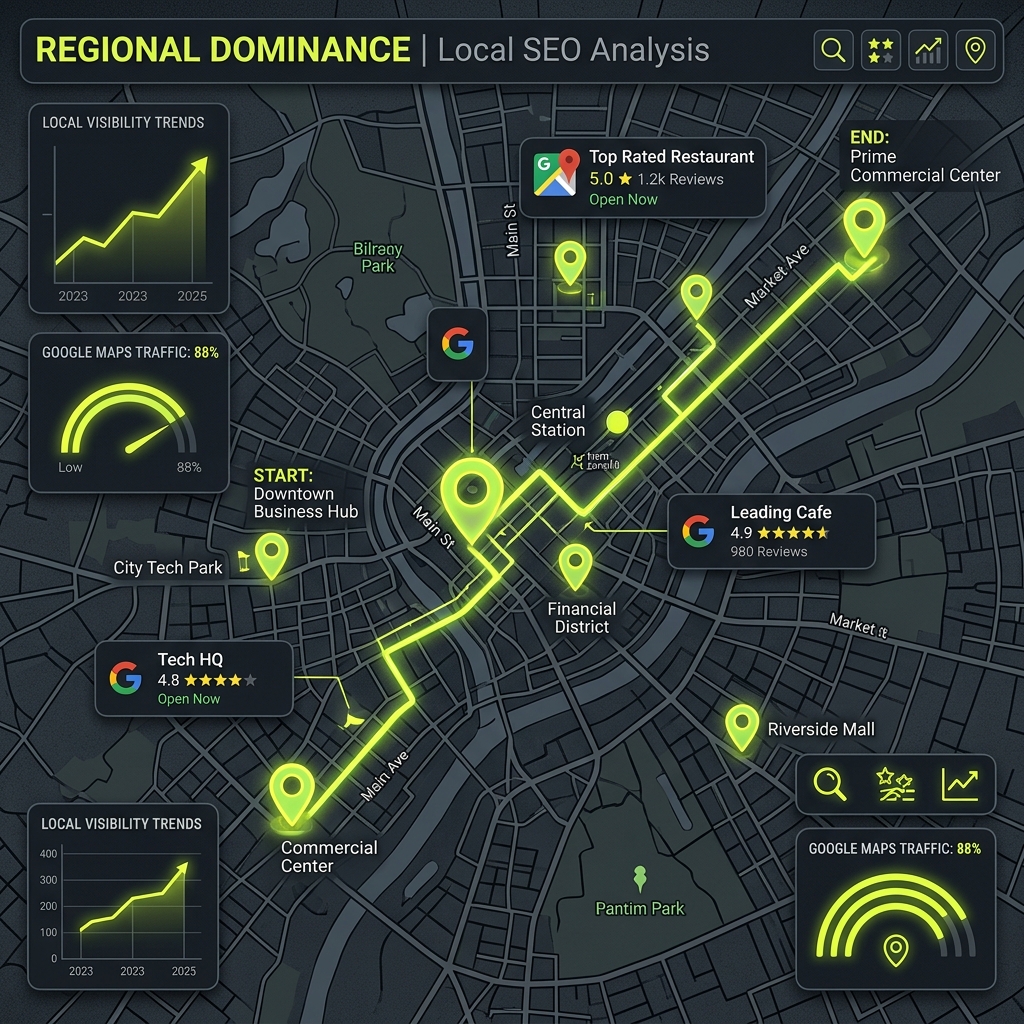1024x1024 pixels.
Task: Click the Central Station glowing dot marker
Action: click(x=617, y=422)
